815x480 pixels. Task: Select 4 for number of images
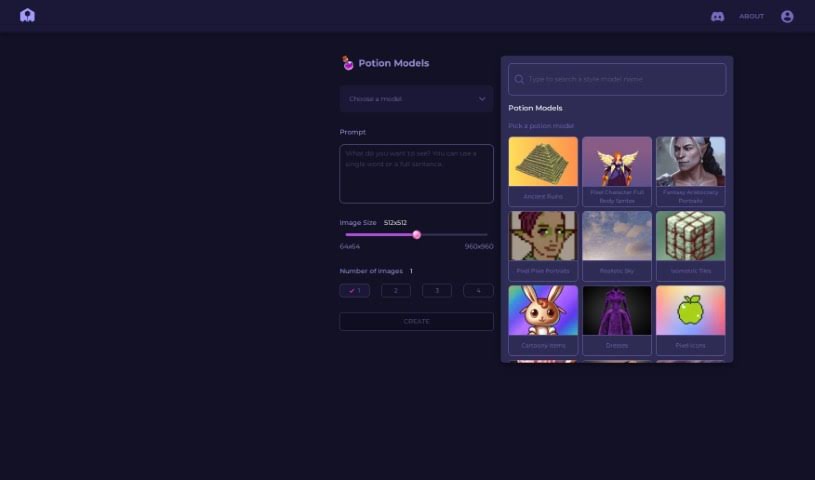[478, 291]
